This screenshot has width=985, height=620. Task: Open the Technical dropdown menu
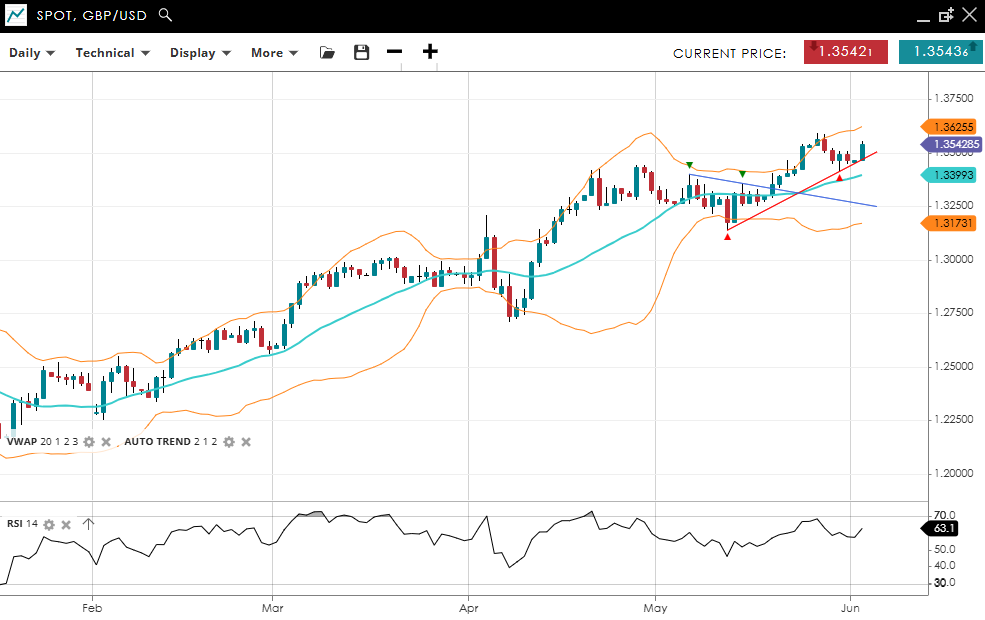coord(112,53)
